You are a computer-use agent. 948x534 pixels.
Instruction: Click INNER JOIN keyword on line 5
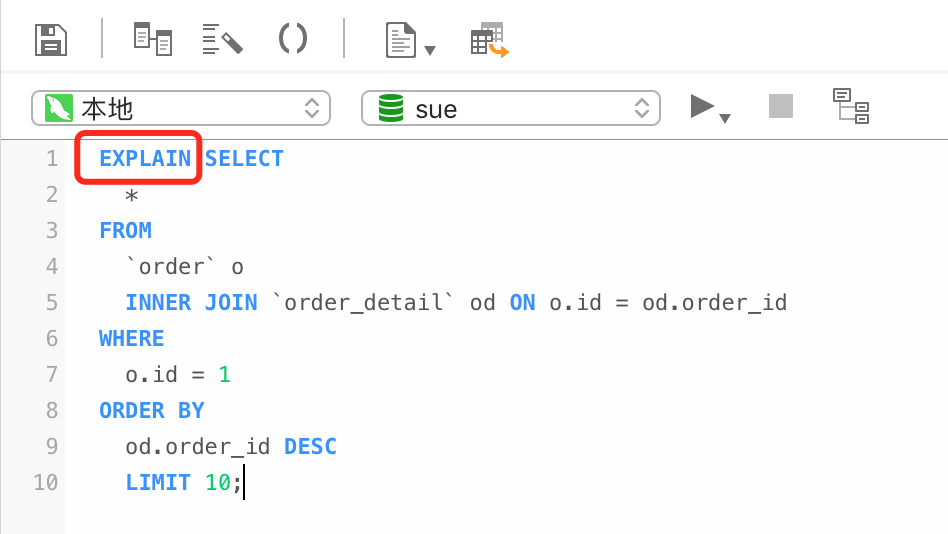pyautogui.click(x=192, y=302)
